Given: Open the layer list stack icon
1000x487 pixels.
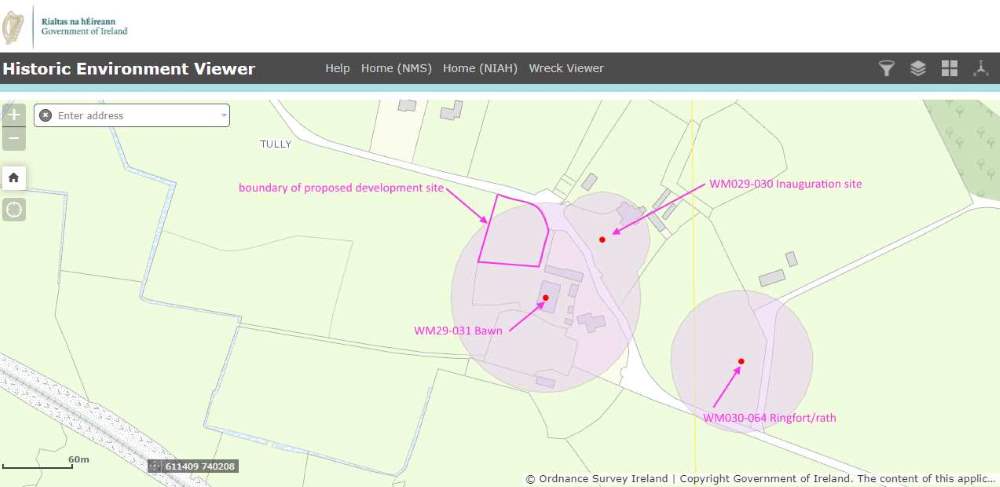Looking at the screenshot, I should click(x=918, y=68).
